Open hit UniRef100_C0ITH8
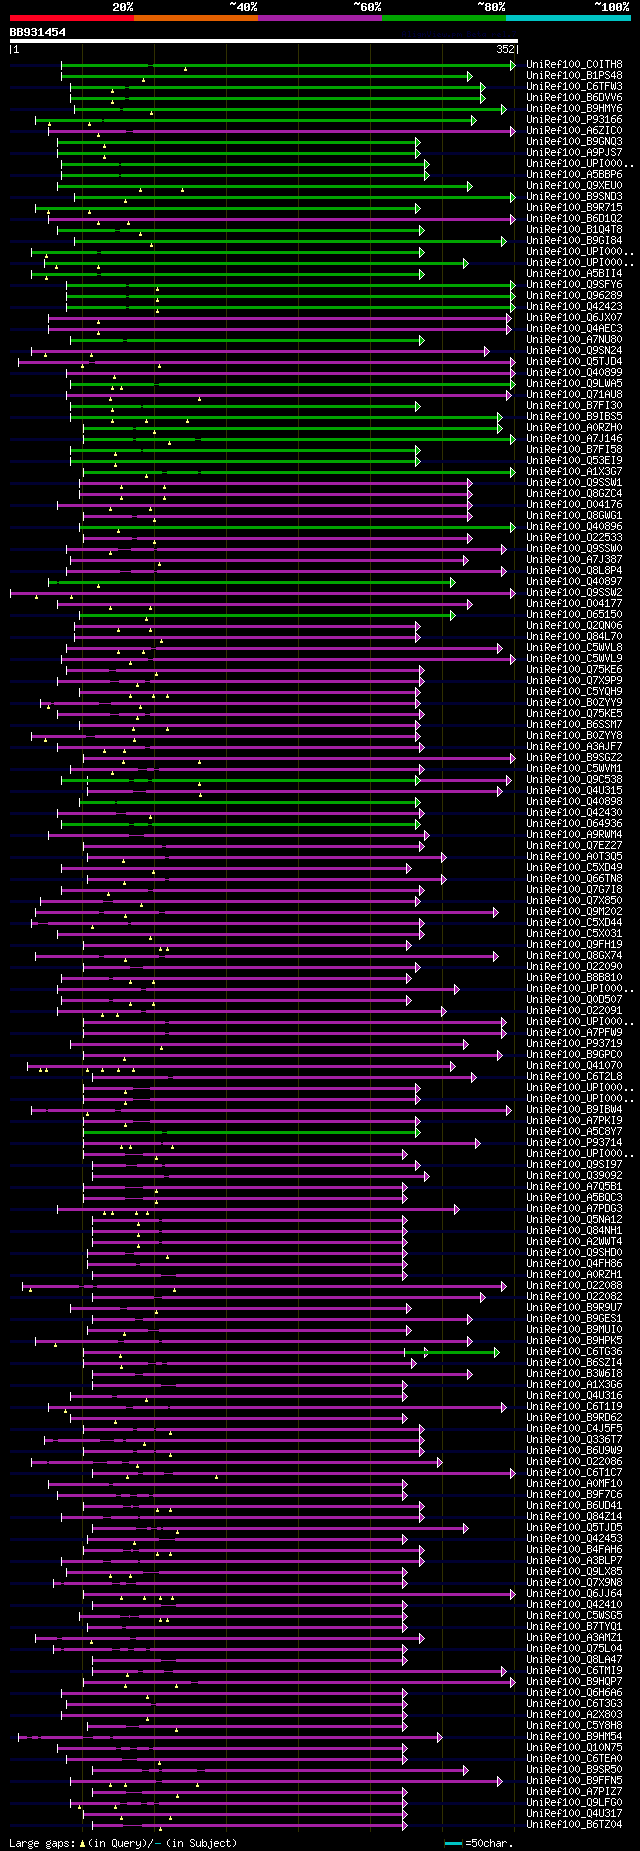640x1851 pixels. (574, 64)
